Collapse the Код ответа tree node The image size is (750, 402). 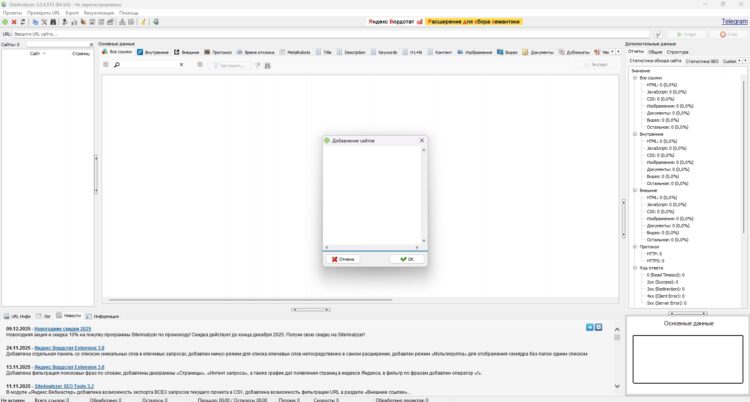(635, 268)
